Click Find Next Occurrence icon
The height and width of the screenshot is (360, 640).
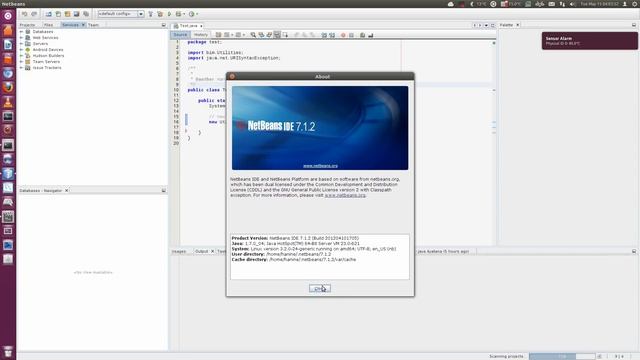(269, 35)
